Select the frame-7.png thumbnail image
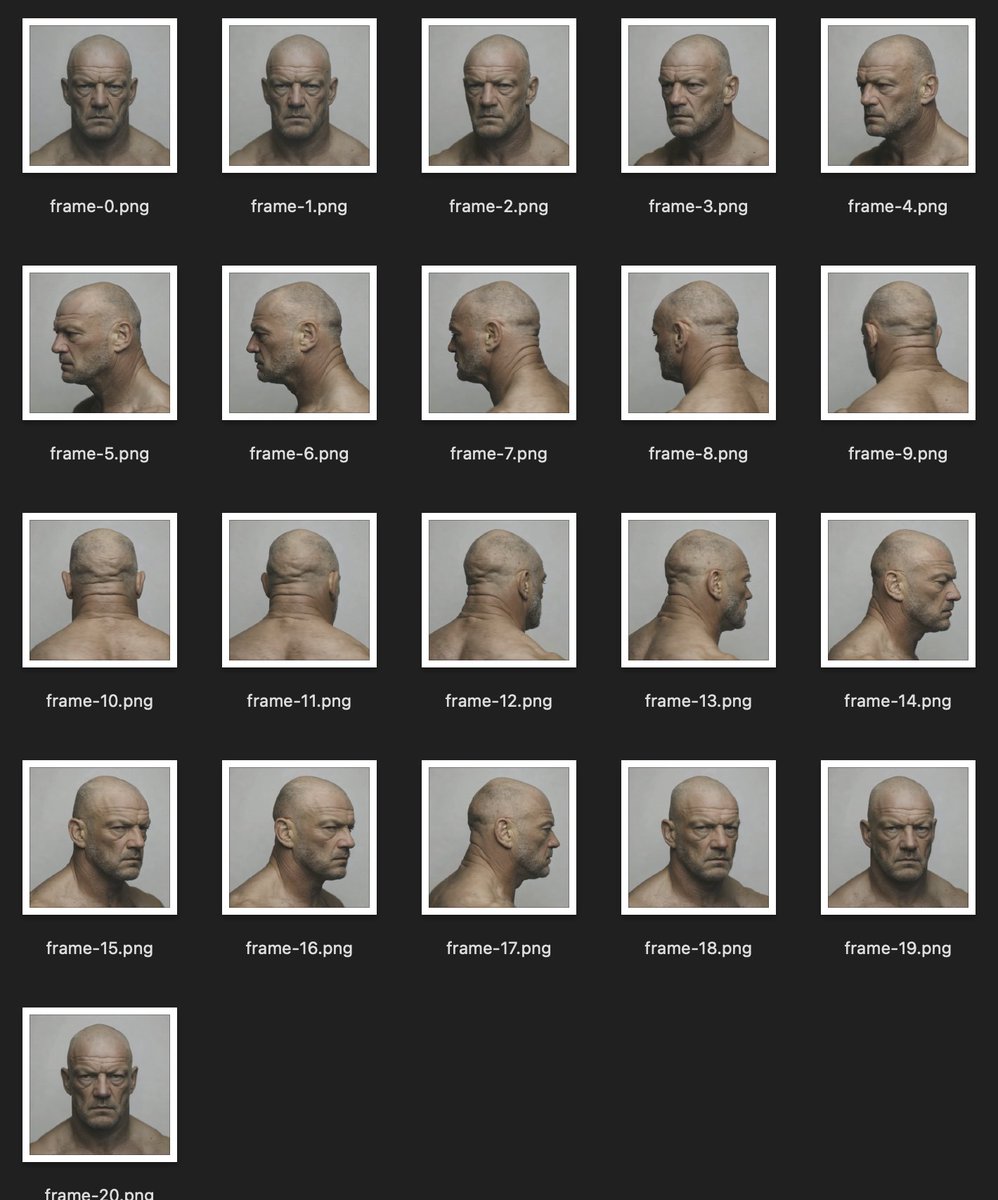 click(499, 343)
